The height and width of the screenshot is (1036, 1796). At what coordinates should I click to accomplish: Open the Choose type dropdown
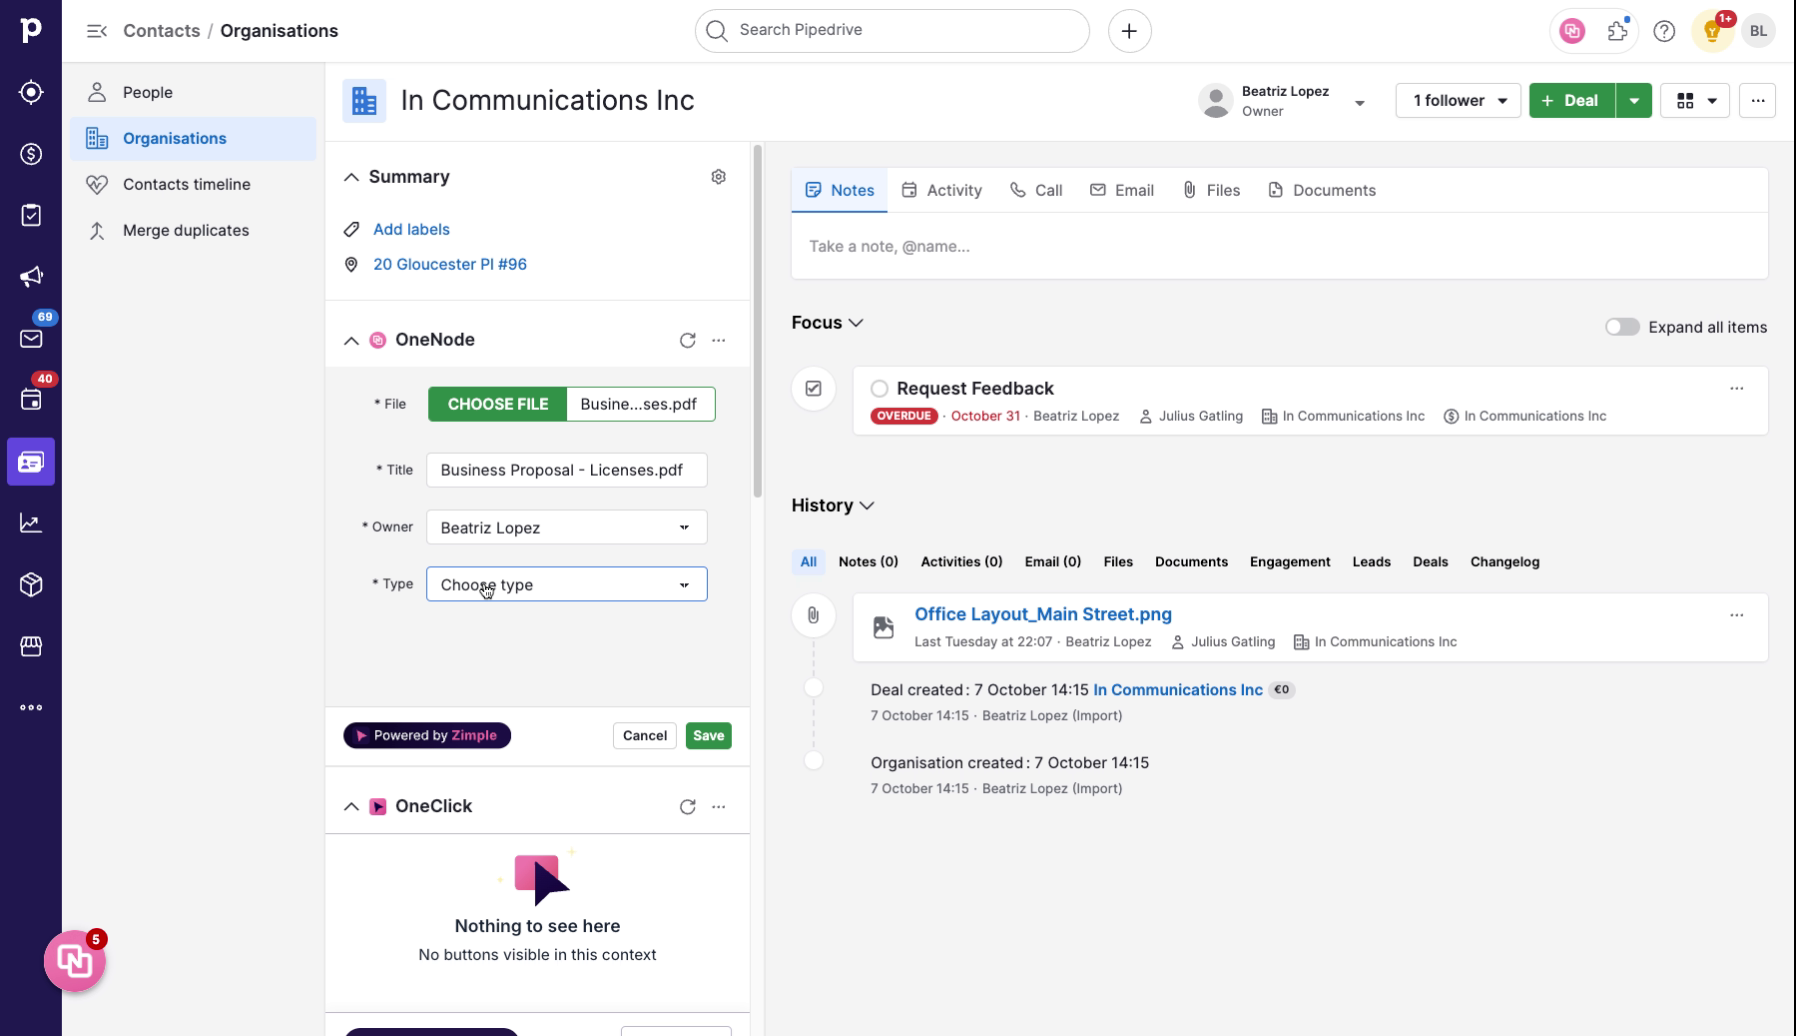coord(566,584)
